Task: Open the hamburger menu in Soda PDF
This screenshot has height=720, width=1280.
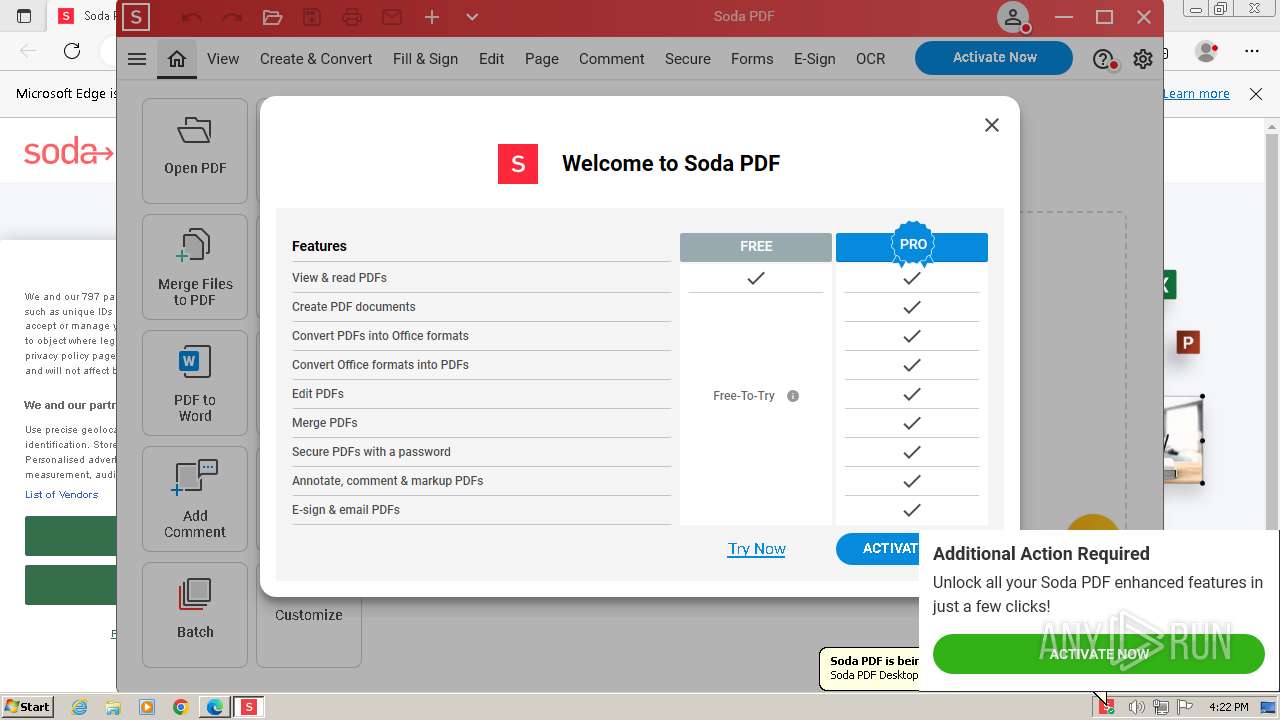Action: click(x=137, y=59)
